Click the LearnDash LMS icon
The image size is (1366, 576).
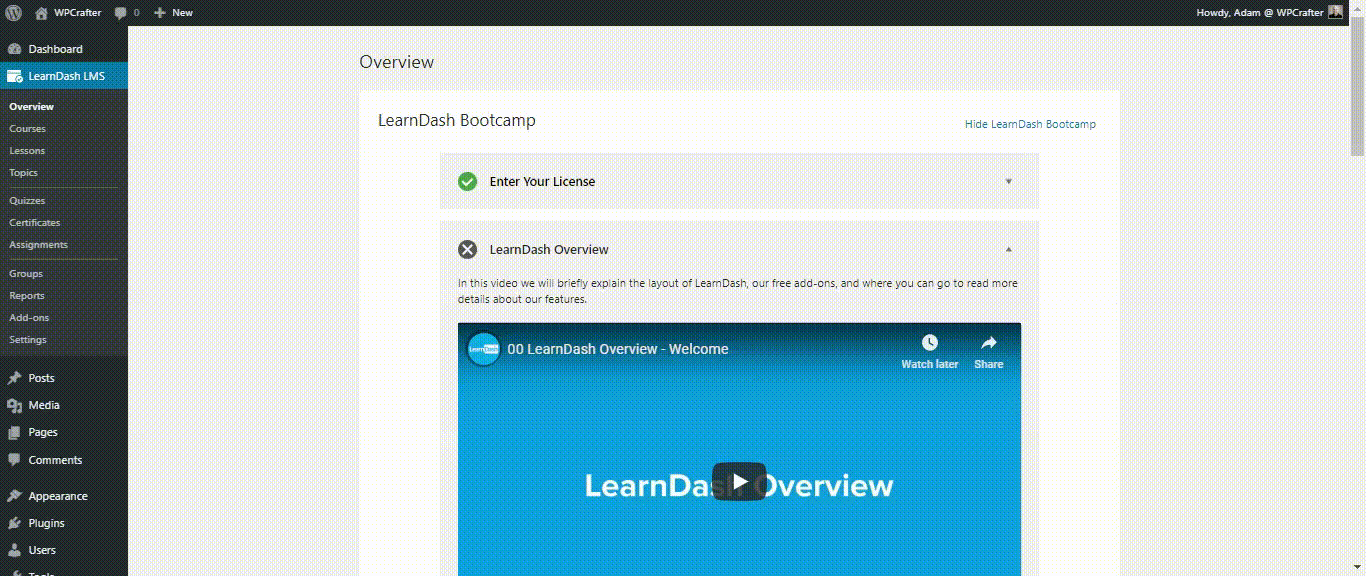(14, 76)
